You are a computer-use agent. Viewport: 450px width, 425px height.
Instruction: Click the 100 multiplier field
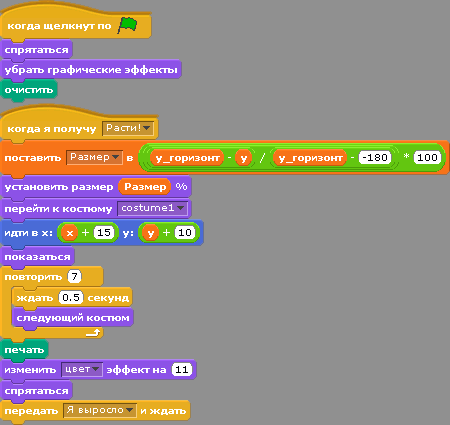427,157
